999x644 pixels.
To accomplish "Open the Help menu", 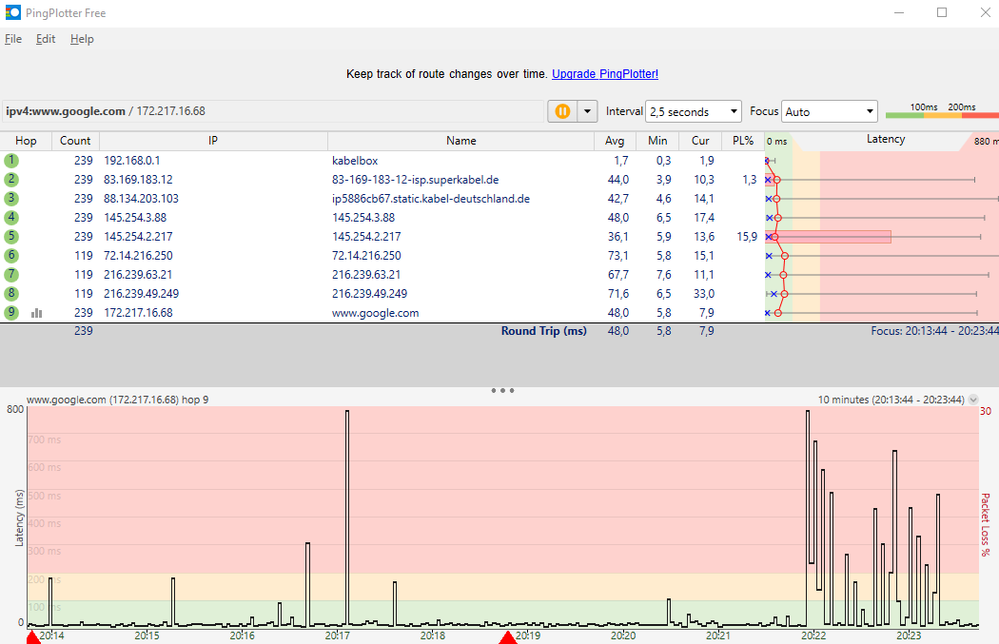I will 82,38.
